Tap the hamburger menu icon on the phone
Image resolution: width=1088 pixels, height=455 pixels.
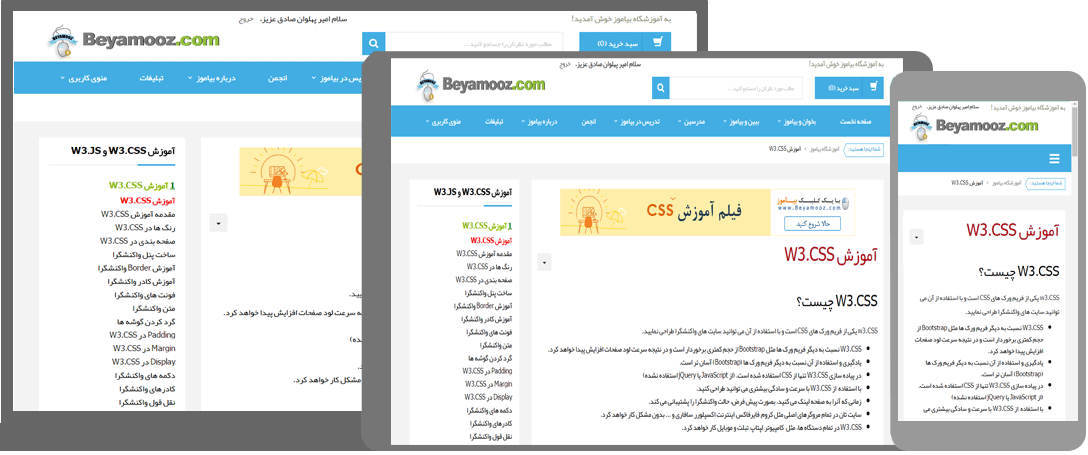click(1054, 159)
